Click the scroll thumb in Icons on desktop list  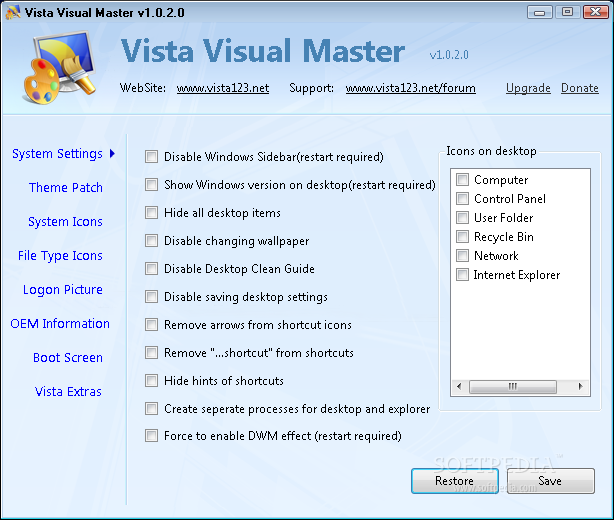point(513,387)
